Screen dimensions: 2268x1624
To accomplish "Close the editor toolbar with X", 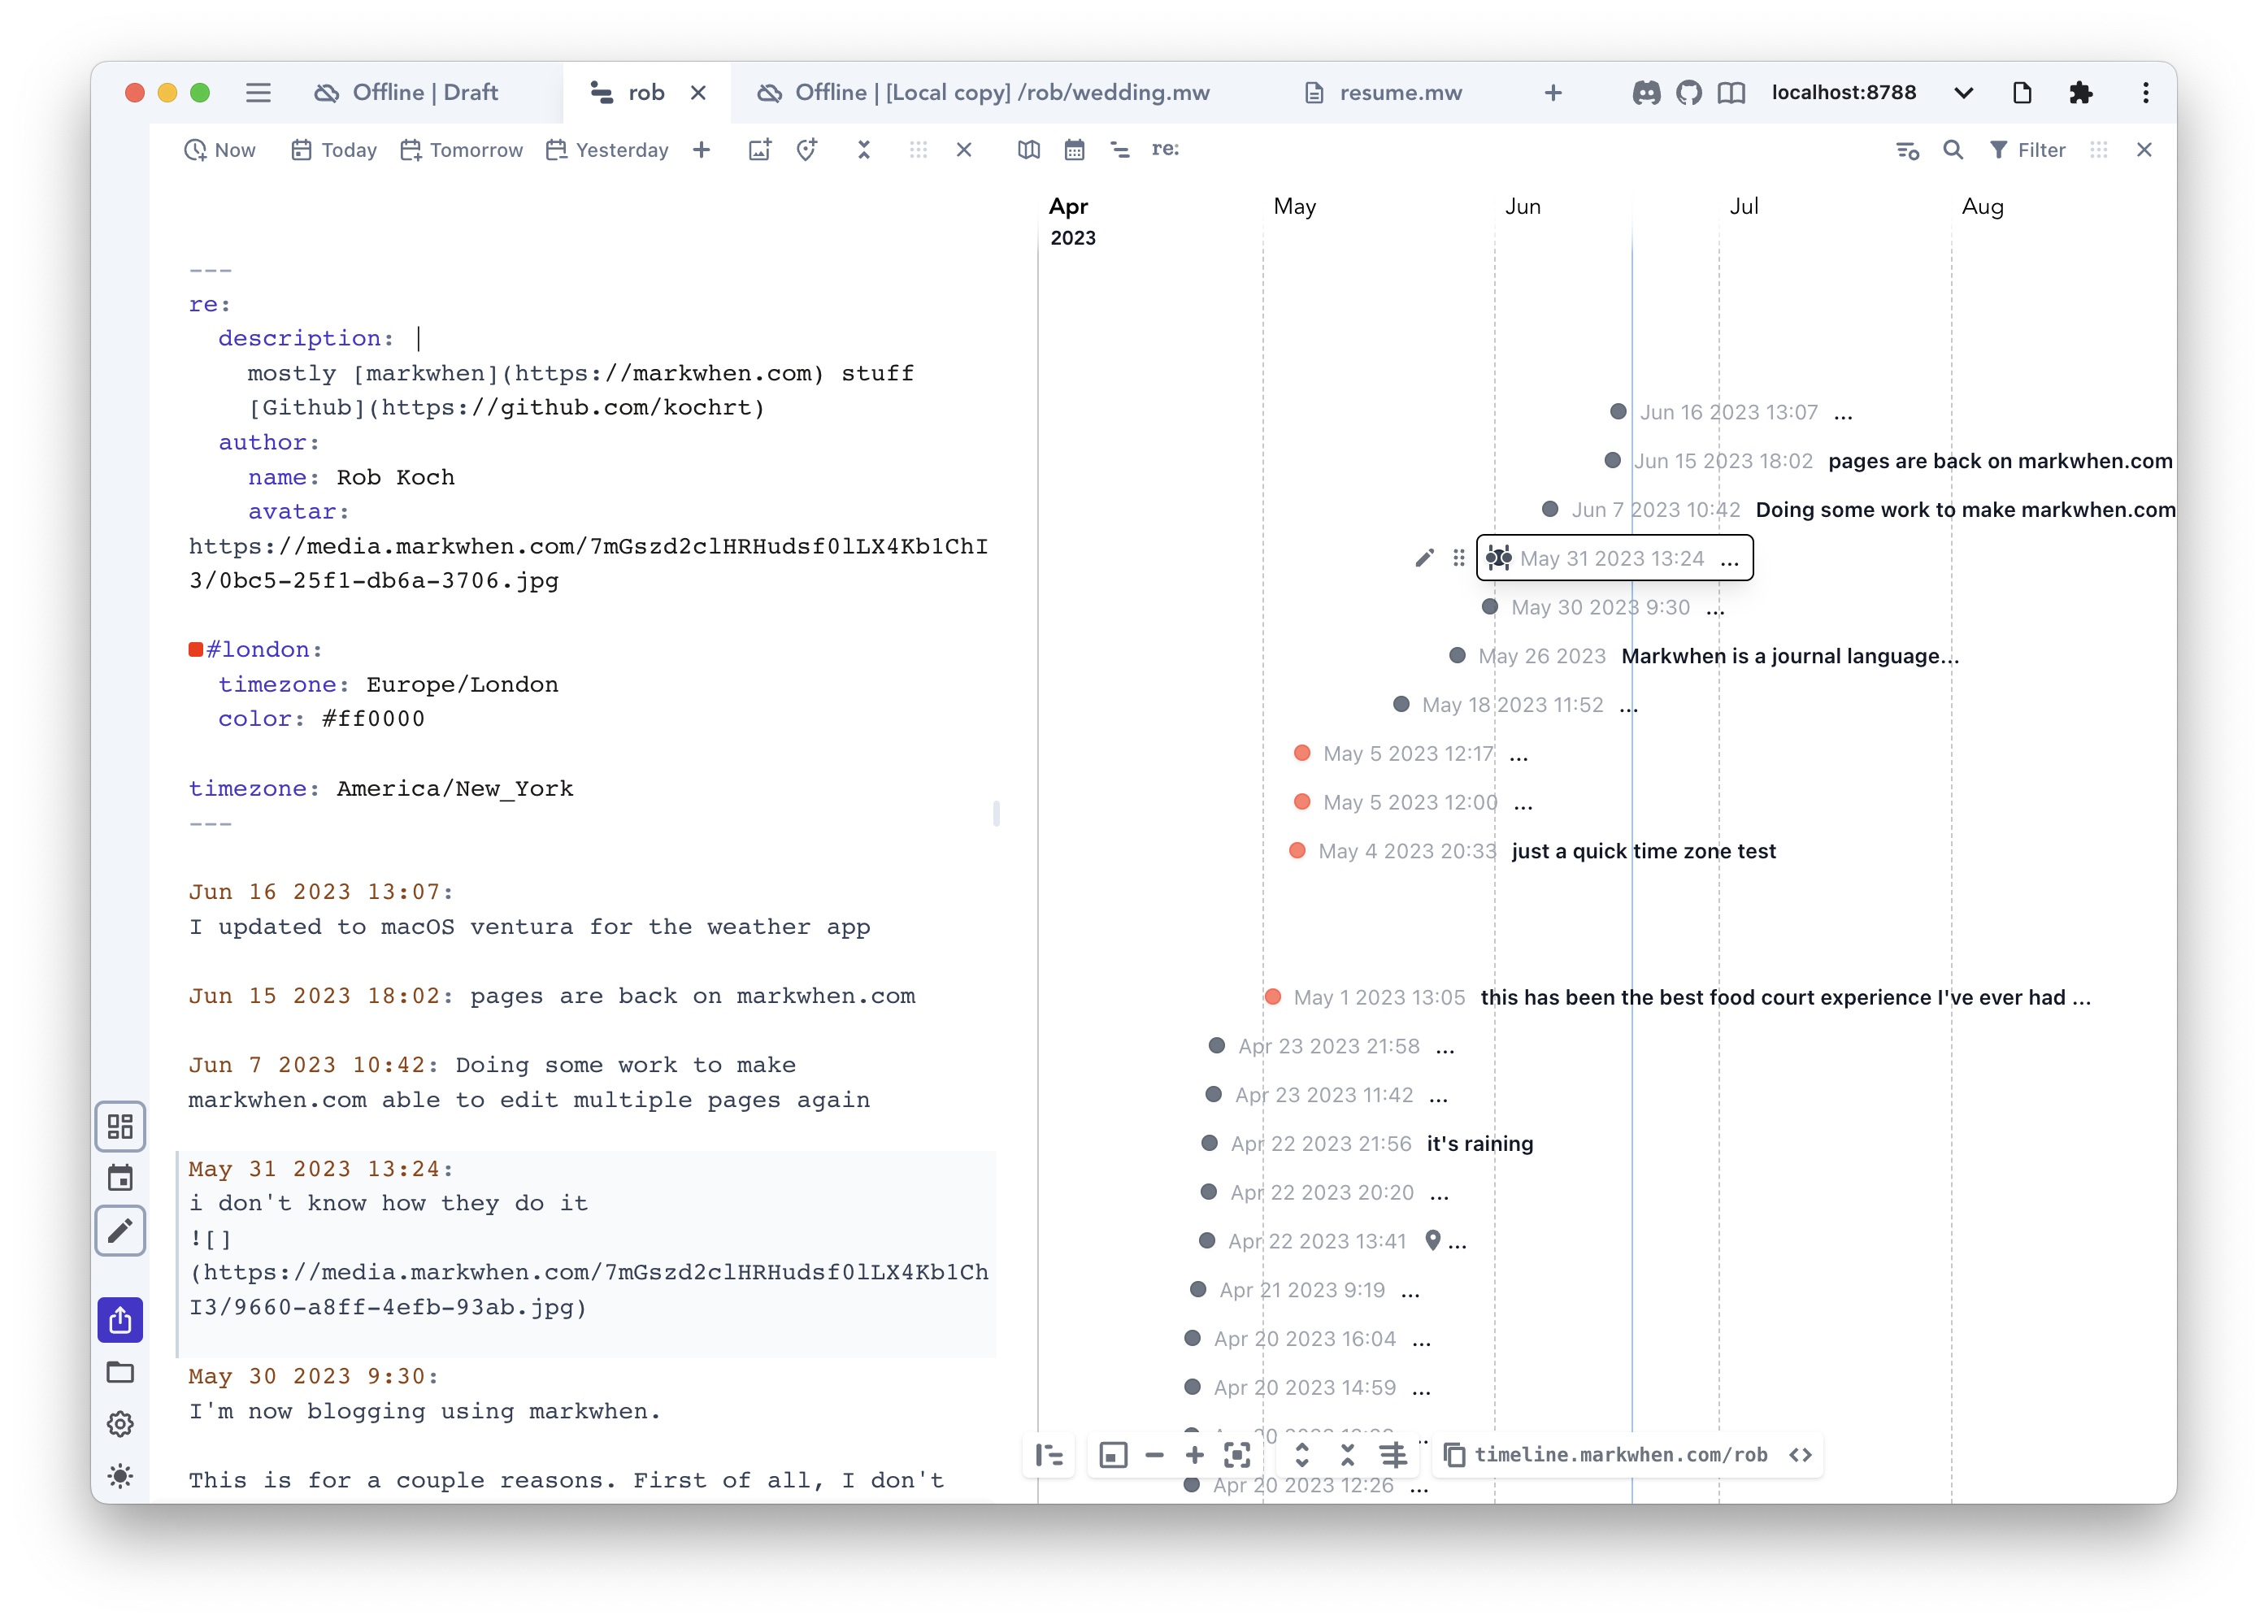I will coord(964,150).
